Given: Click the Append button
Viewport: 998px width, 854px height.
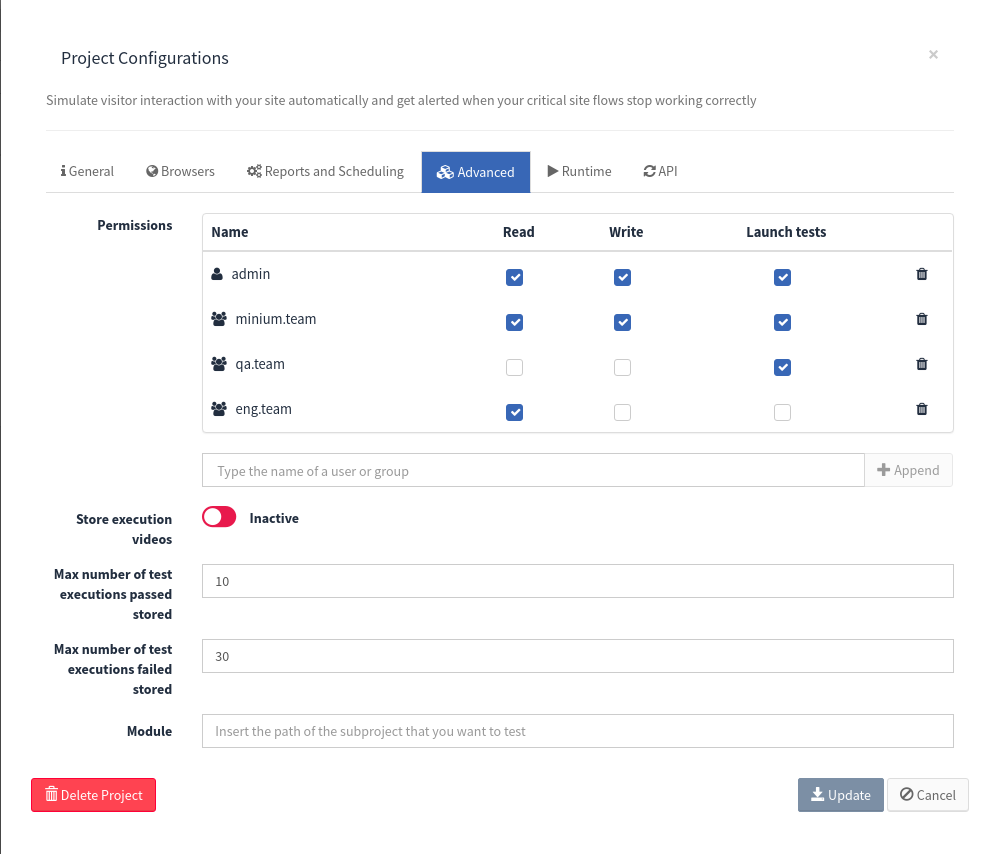Looking at the screenshot, I should [x=908, y=470].
